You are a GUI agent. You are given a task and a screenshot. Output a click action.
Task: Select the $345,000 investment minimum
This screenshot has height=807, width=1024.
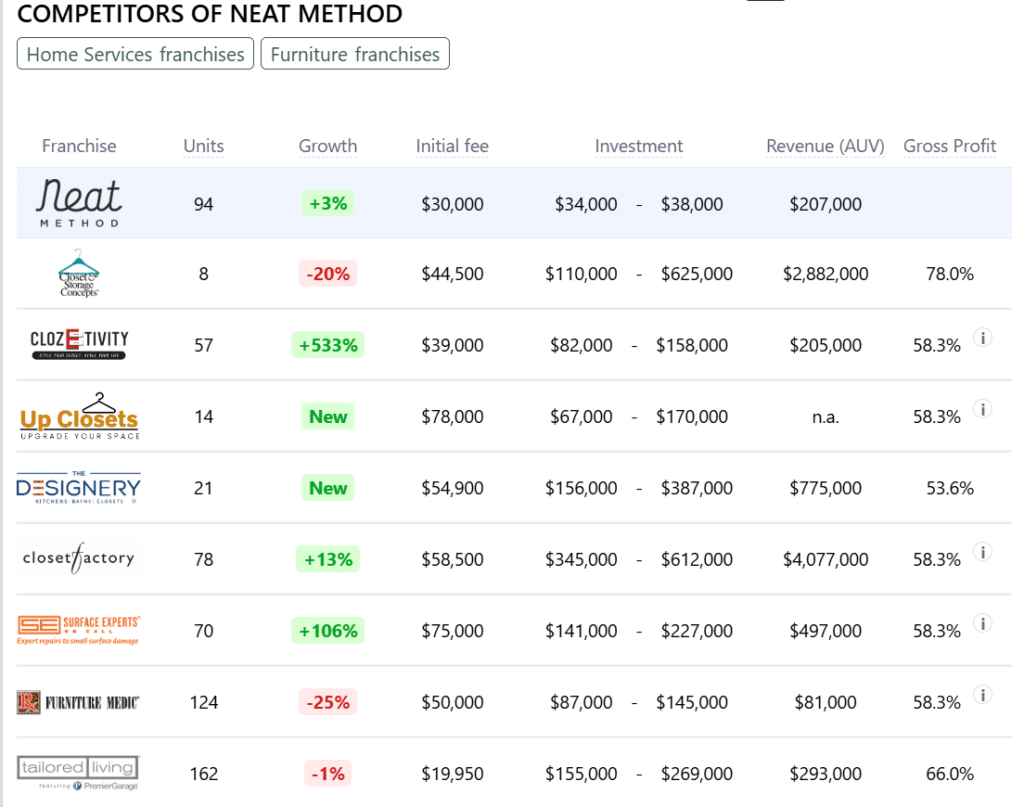pyautogui.click(x=581, y=560)
